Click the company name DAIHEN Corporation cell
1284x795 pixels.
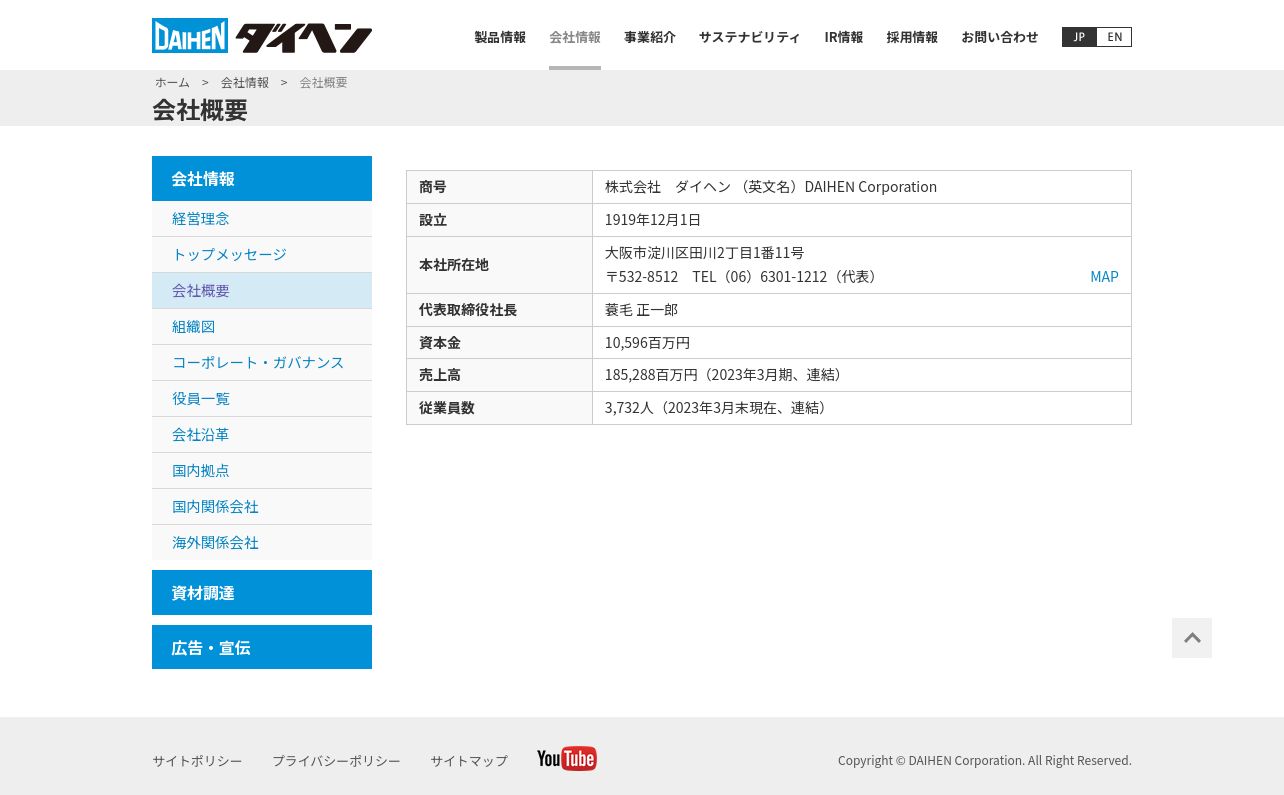(x=862, y=187)
